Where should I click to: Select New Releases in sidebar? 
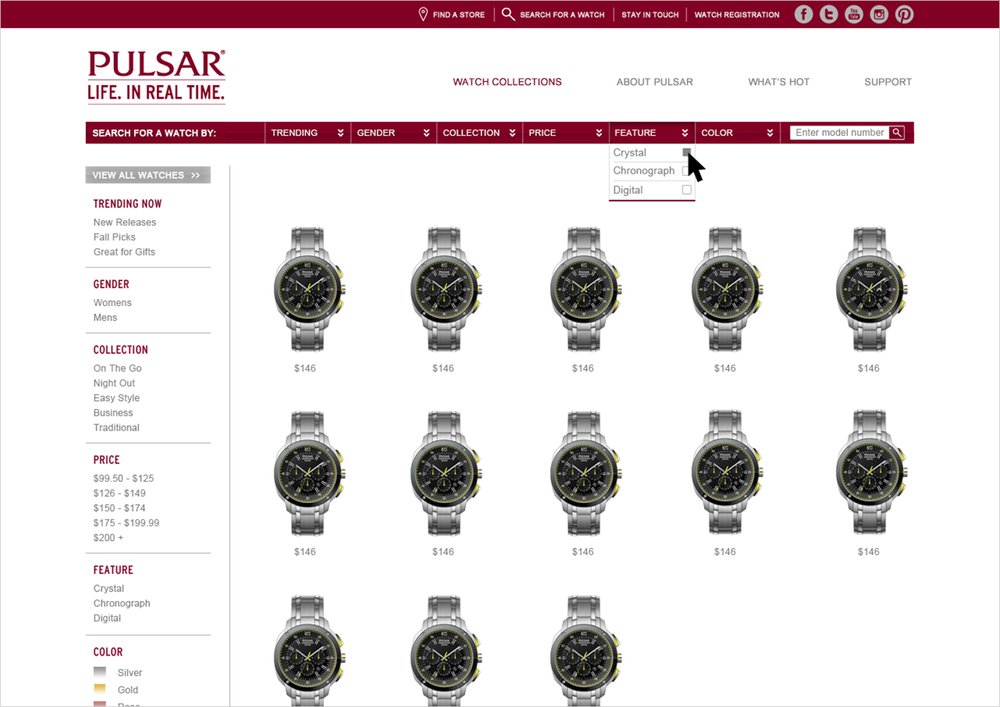click(124, 222)
